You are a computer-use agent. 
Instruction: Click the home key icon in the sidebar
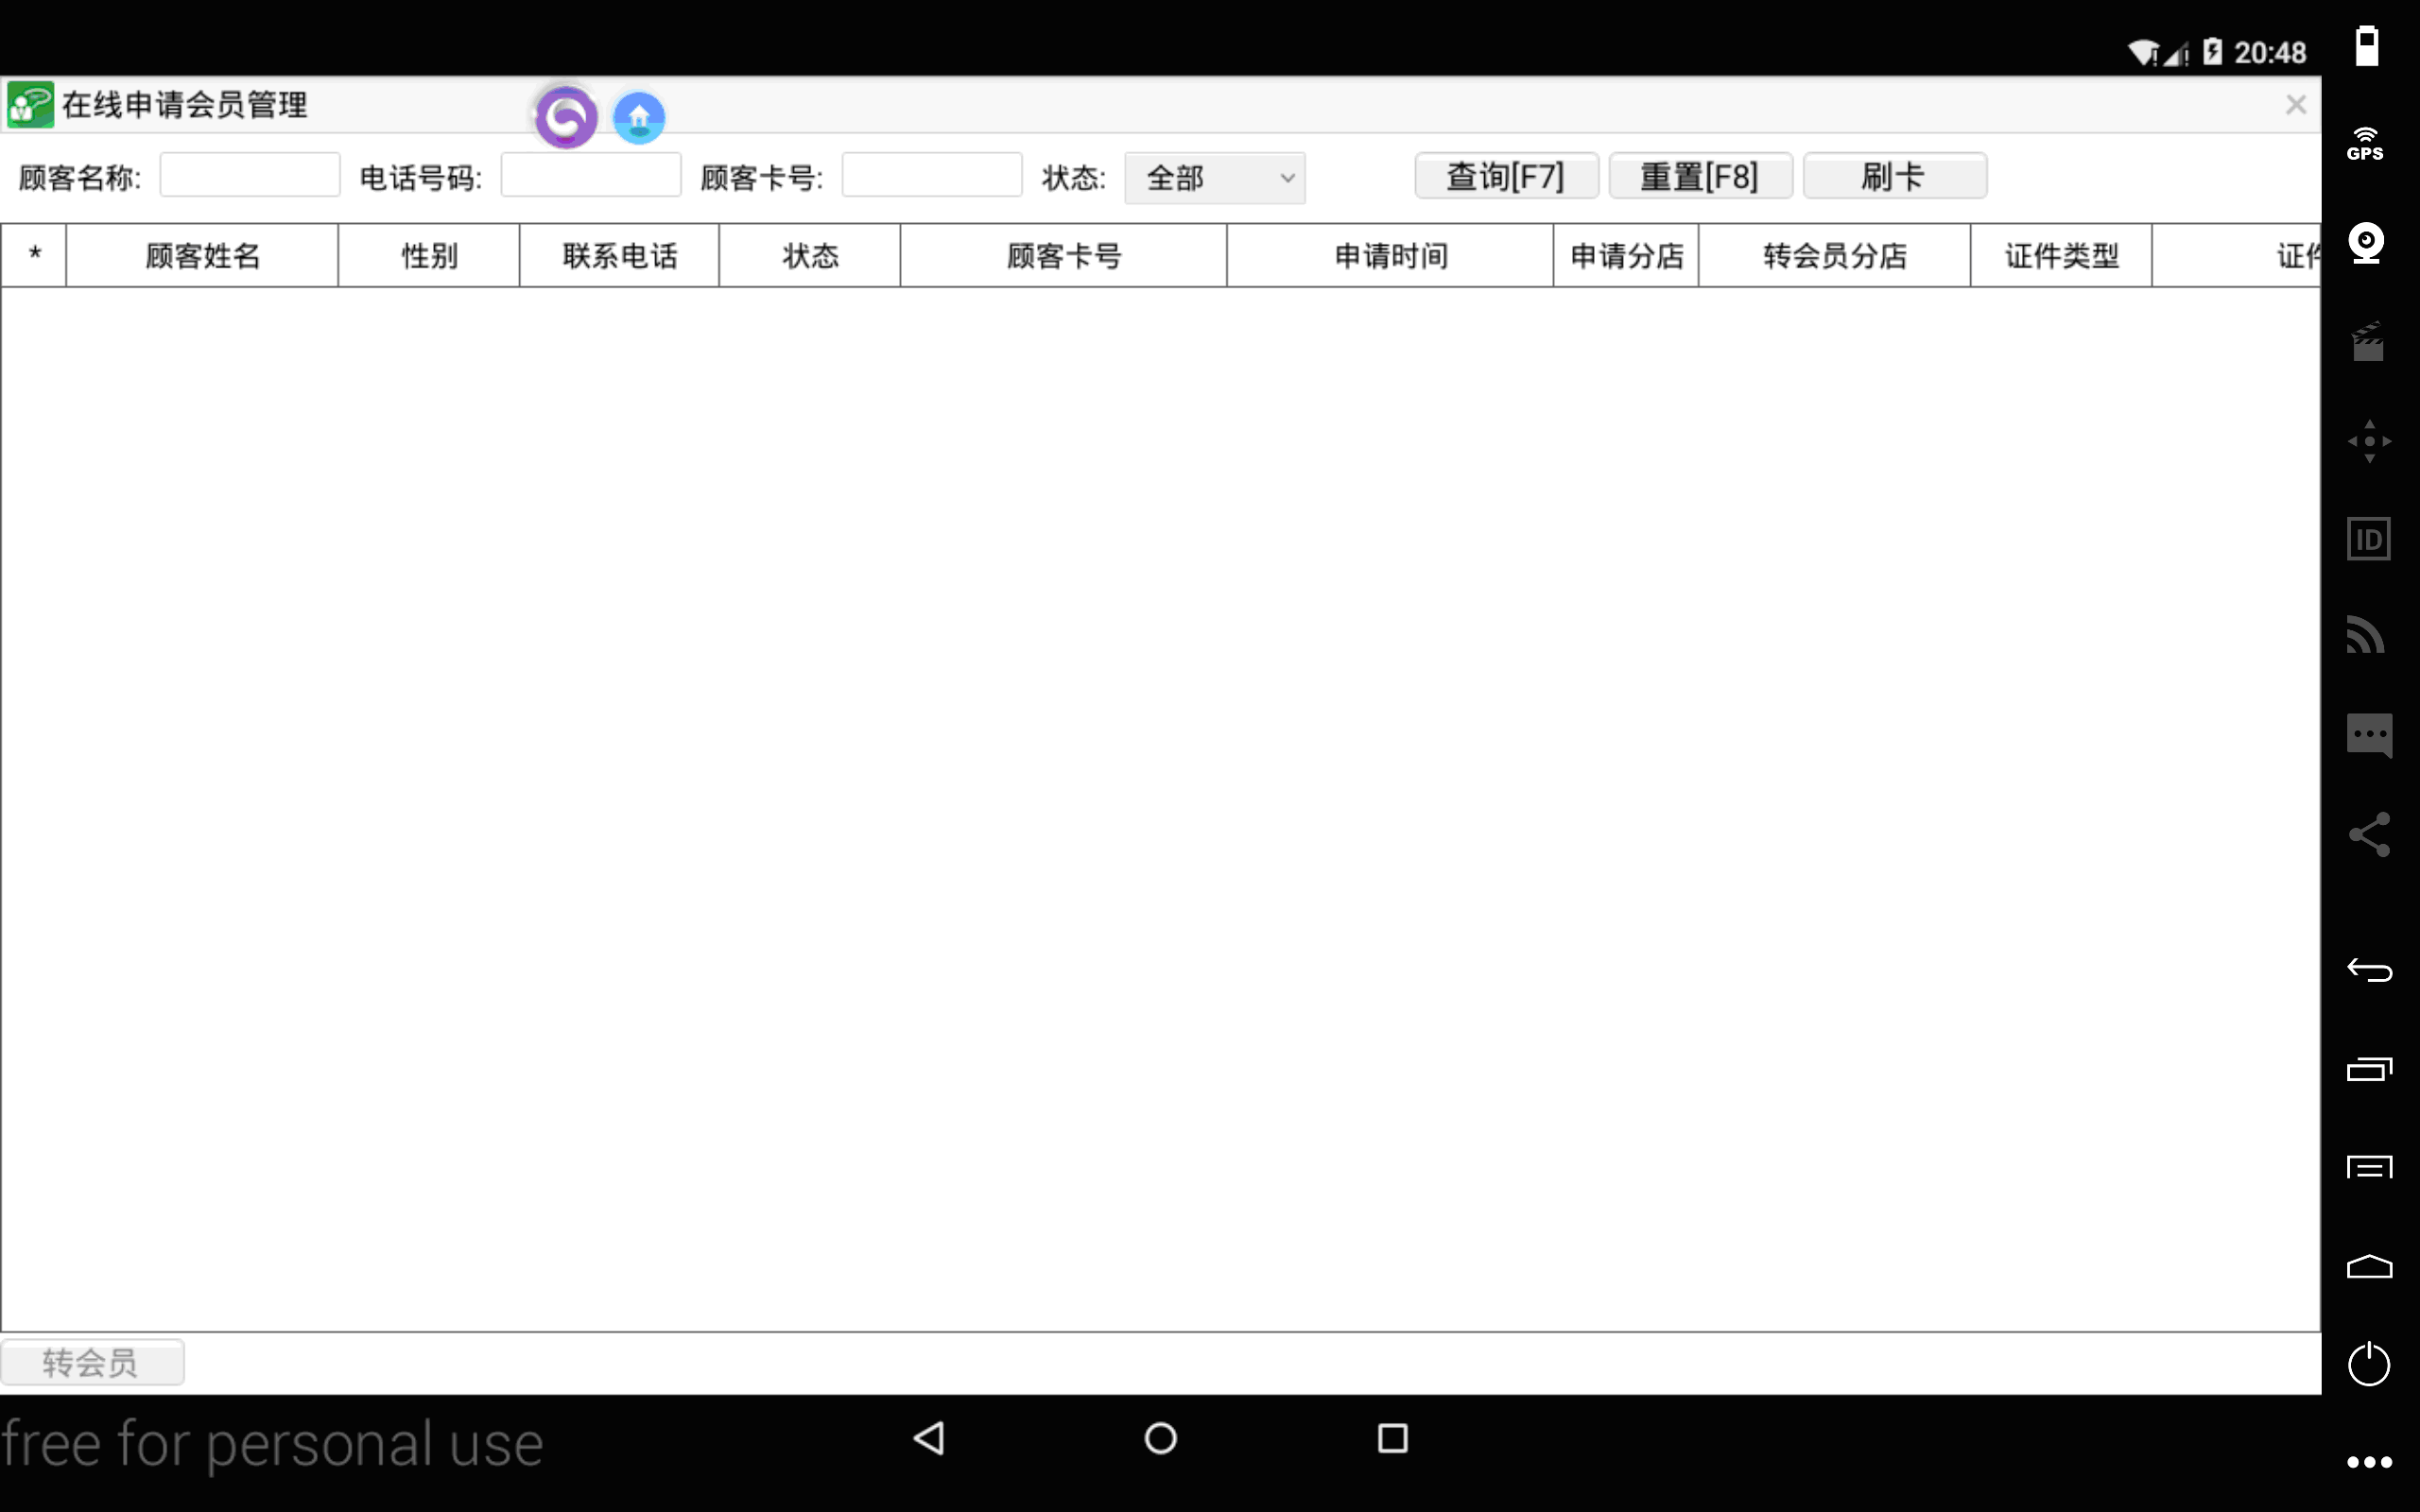(2369, 1266)
